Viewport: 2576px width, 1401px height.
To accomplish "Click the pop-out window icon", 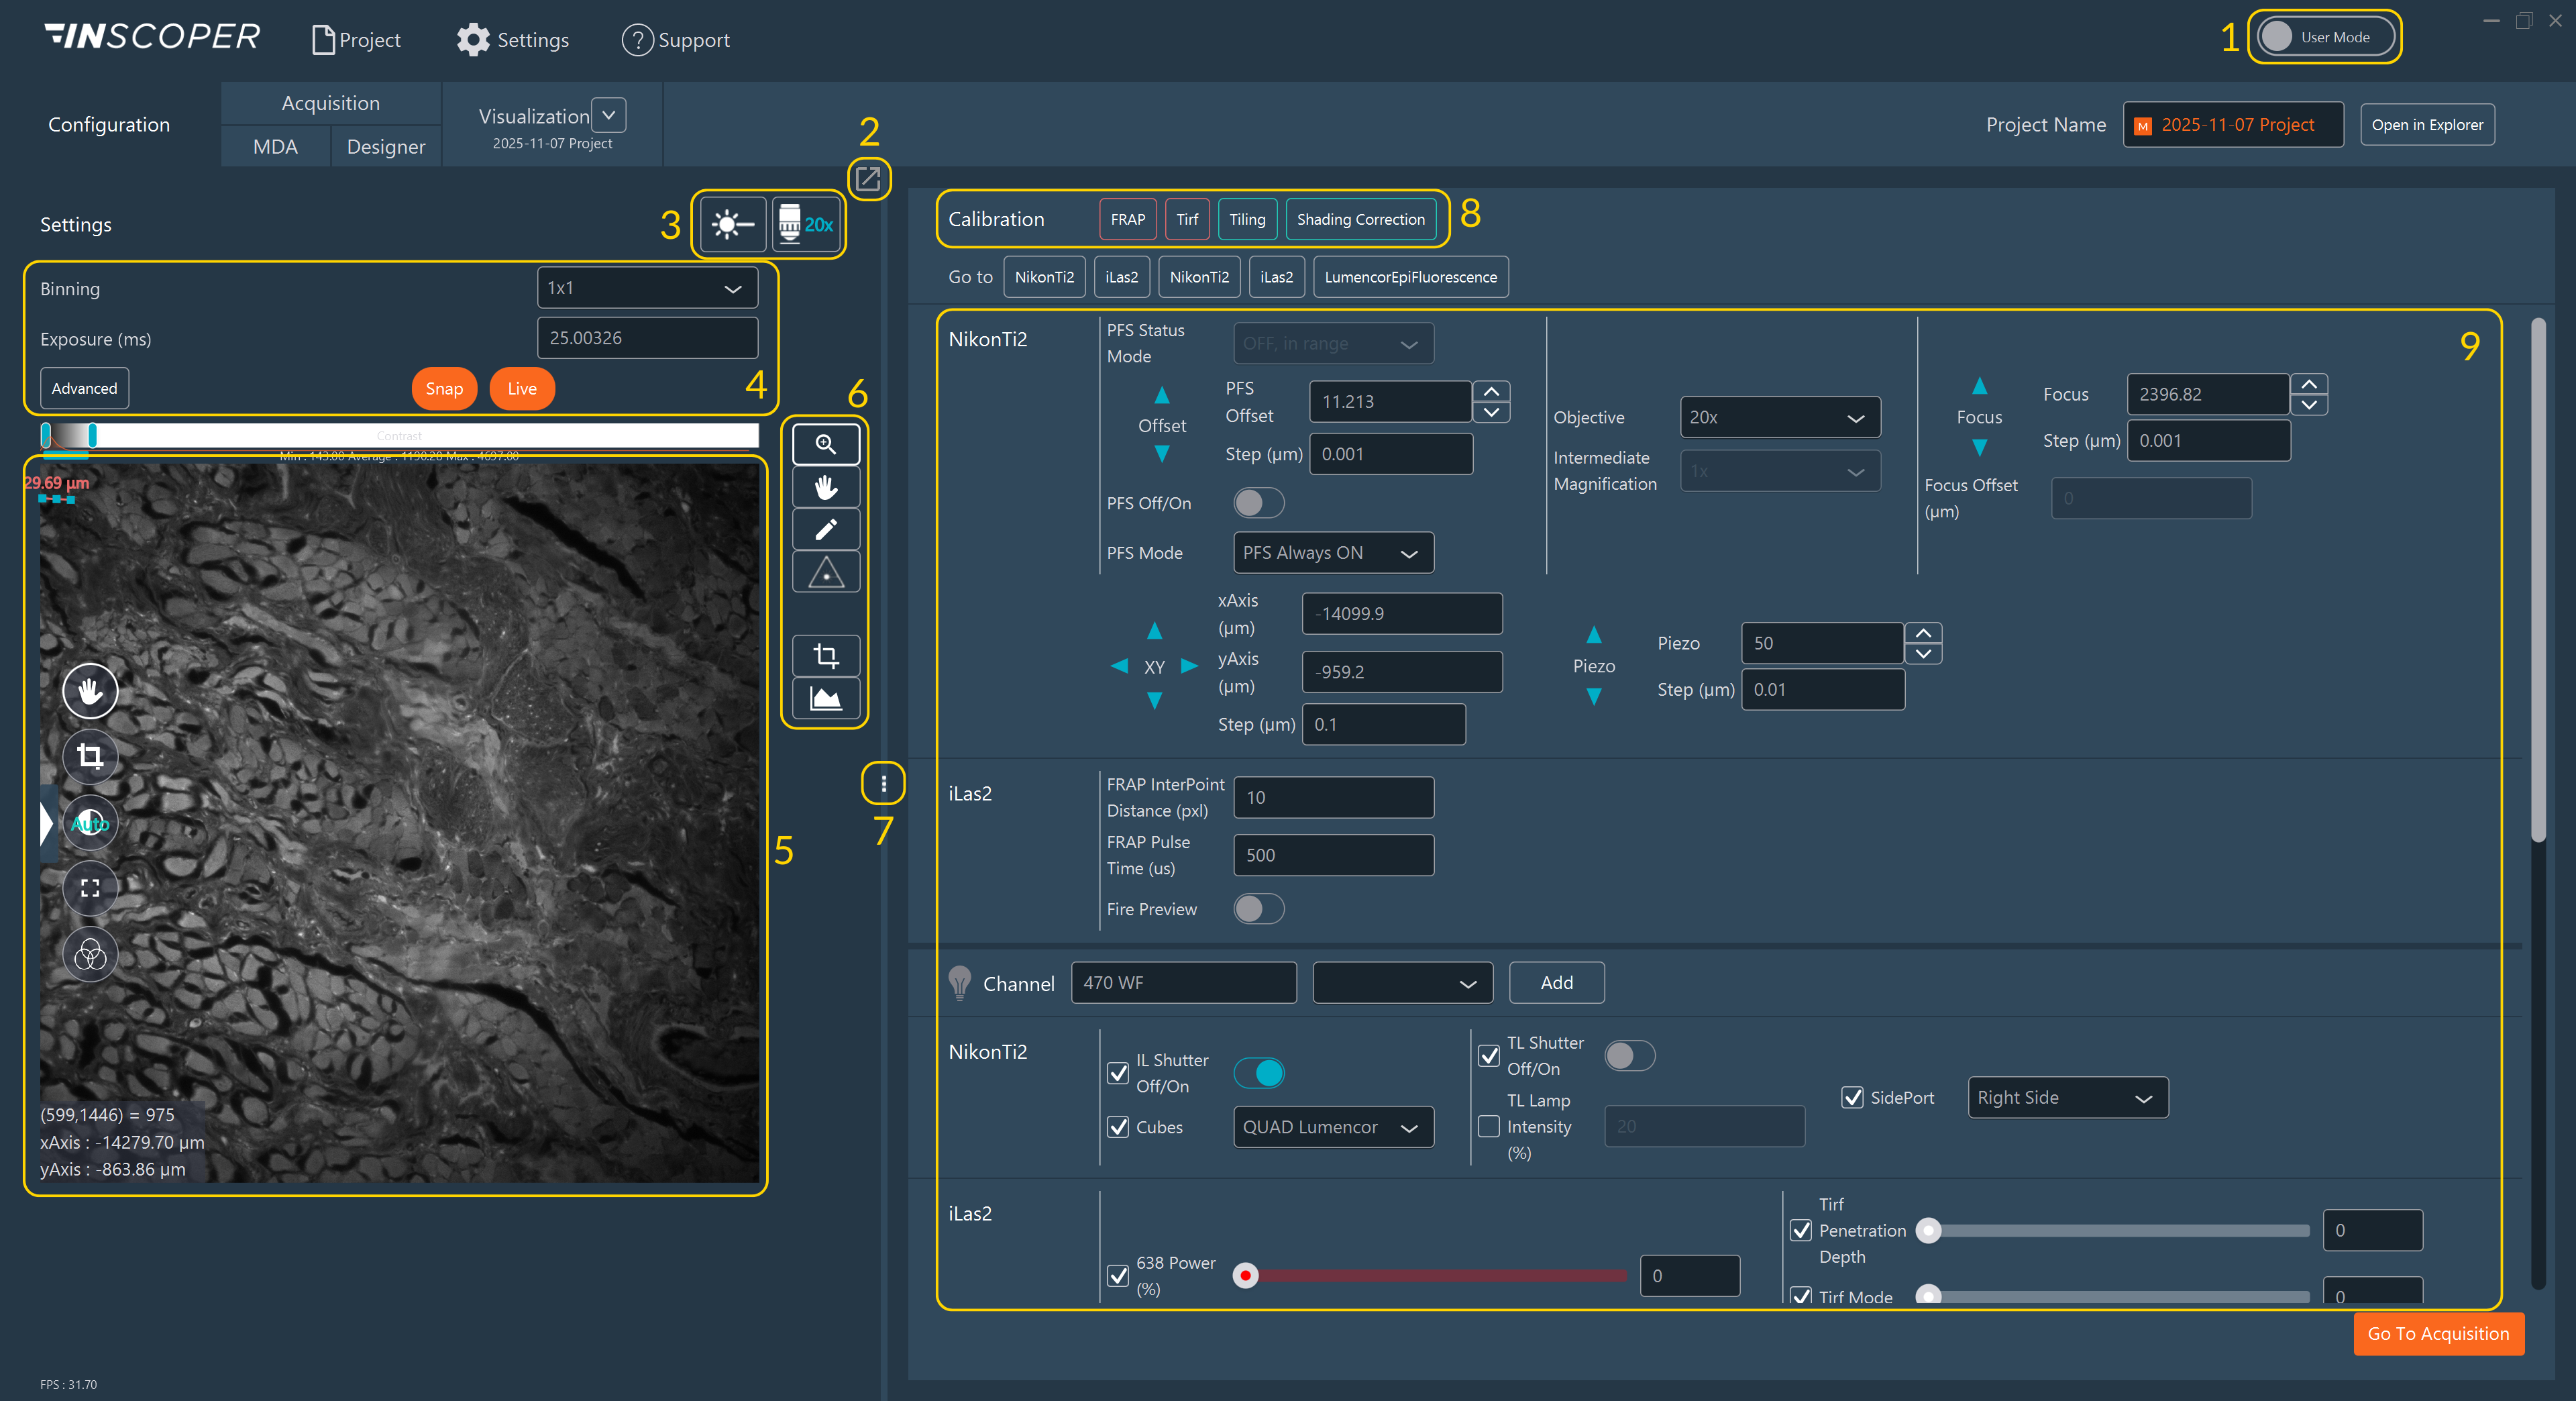I will pos(867,179).
